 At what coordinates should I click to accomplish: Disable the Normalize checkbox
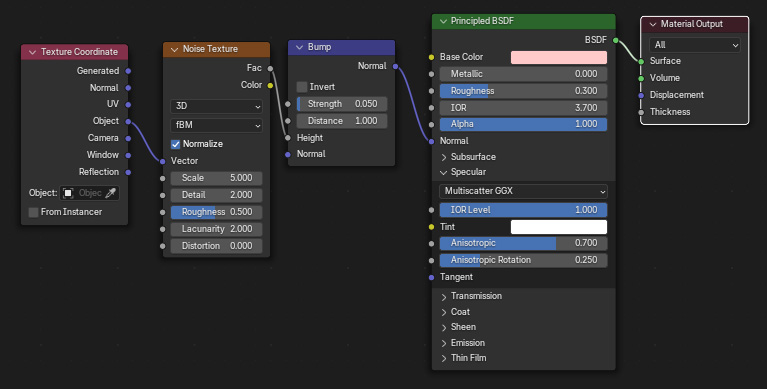coord(175,144)
